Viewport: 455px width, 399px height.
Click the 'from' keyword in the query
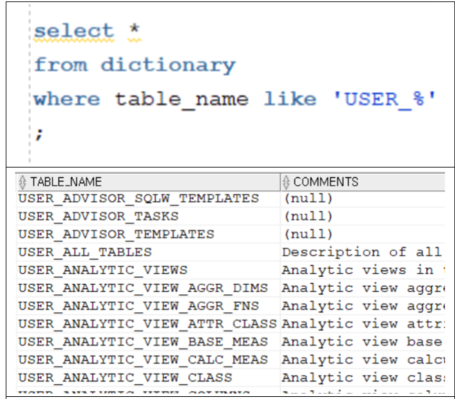(61, 64)
